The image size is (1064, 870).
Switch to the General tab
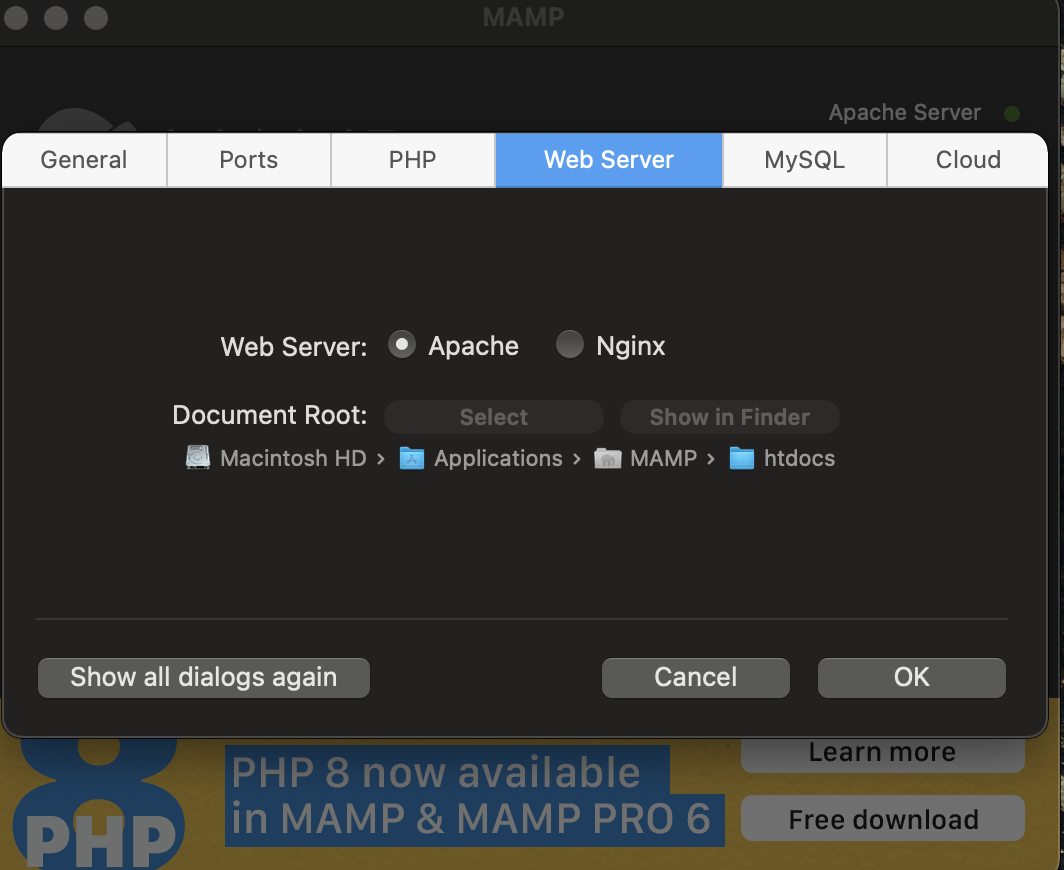pos(83,159)
